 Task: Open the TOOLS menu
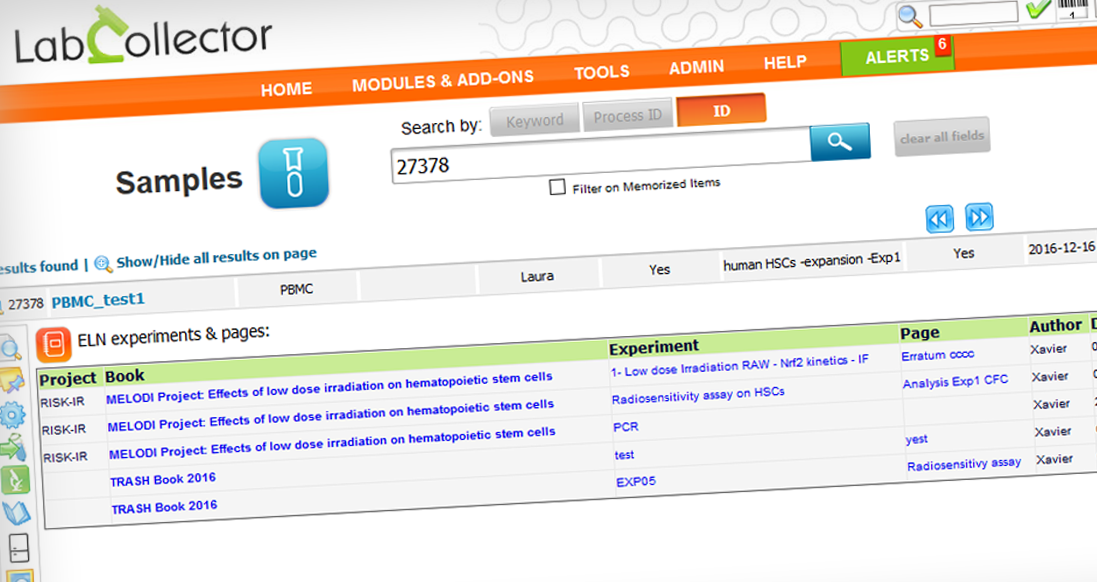(602, 72)
